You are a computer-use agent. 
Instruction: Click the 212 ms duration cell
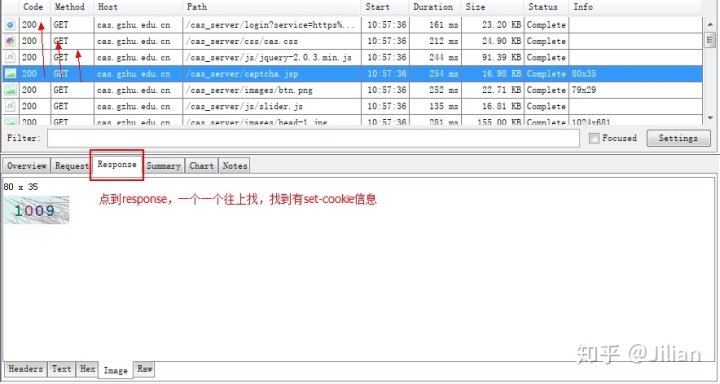(444, 41)
